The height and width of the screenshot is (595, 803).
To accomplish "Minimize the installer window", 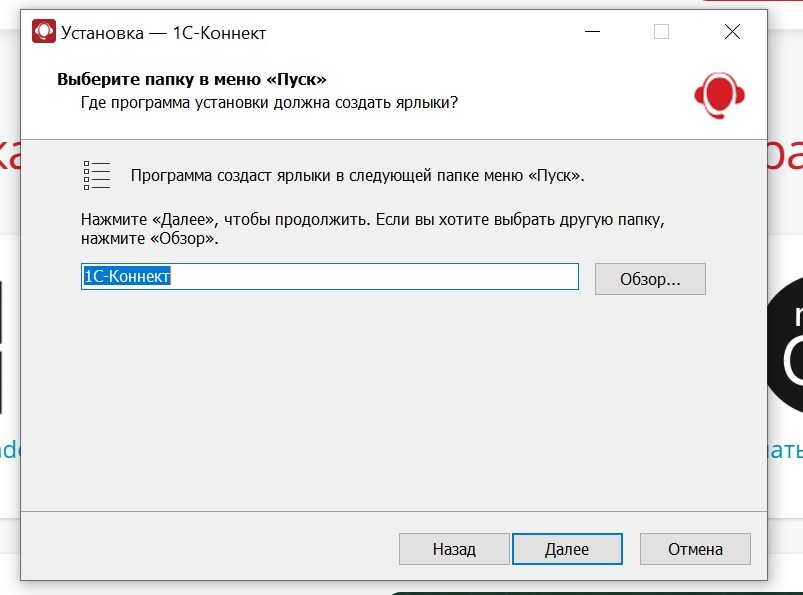I will 592,32.
